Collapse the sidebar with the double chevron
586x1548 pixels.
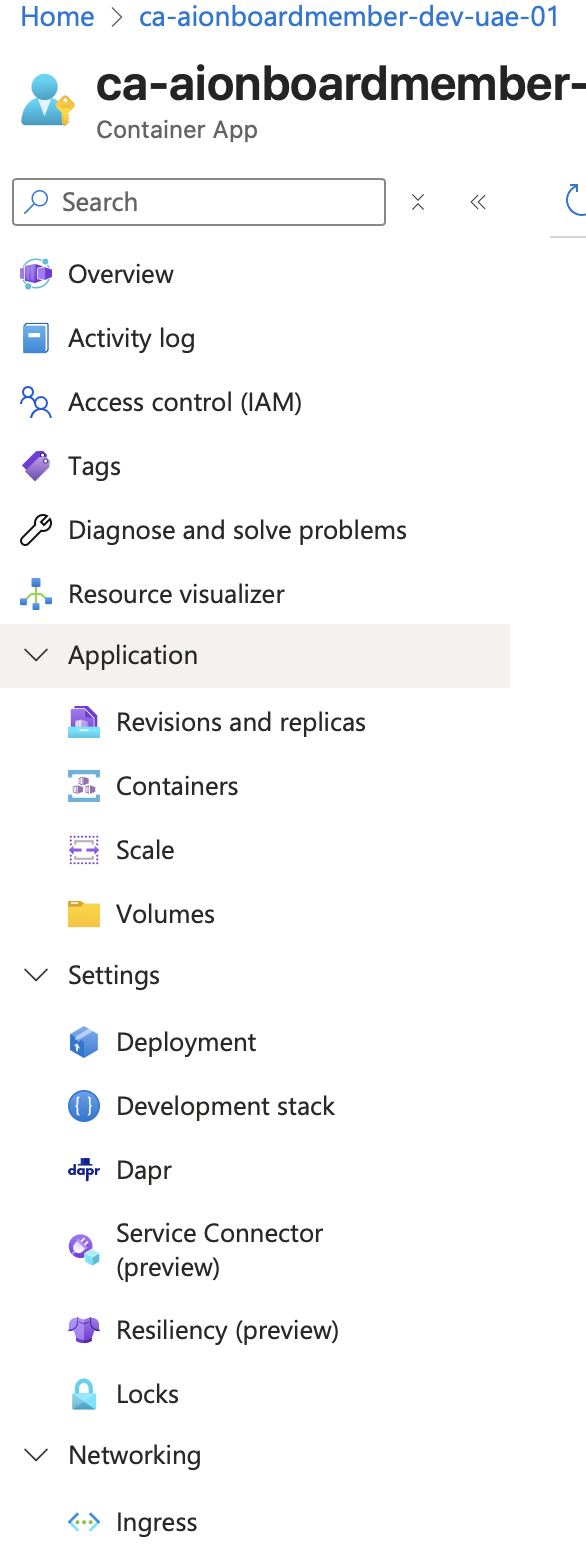point(478,202)
